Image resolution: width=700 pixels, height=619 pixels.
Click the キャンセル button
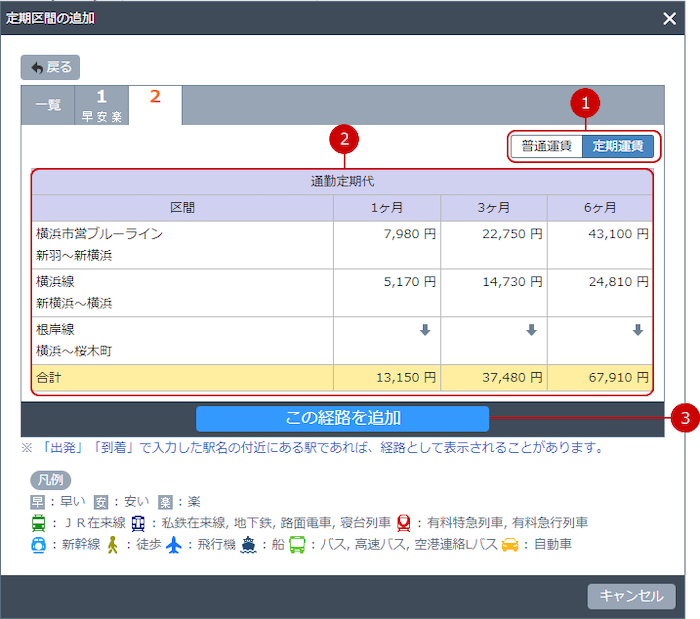point(631,596)
